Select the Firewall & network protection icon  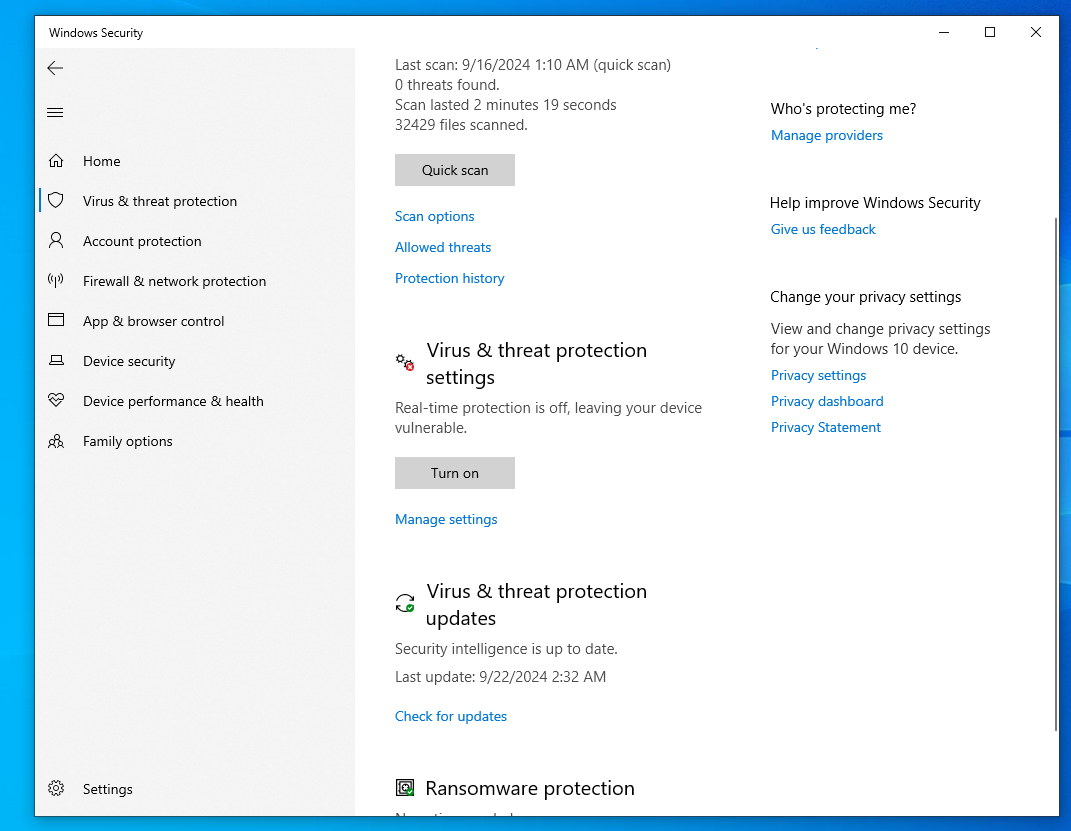tap(56, 281)
